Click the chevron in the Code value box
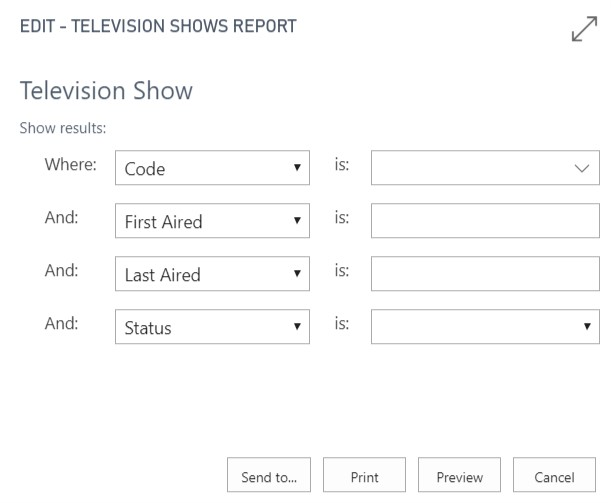Image resolution: width=611 pixels, height=503 pixels. pyautogui.click(x=583, y=169)
